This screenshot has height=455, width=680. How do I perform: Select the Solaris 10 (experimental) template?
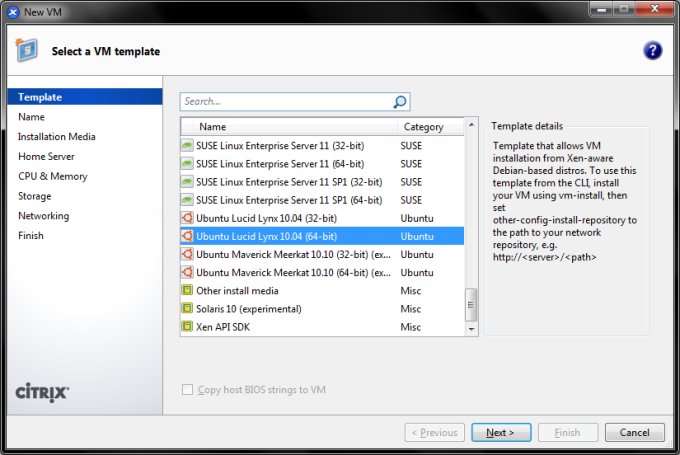click(x=322, y=308)
